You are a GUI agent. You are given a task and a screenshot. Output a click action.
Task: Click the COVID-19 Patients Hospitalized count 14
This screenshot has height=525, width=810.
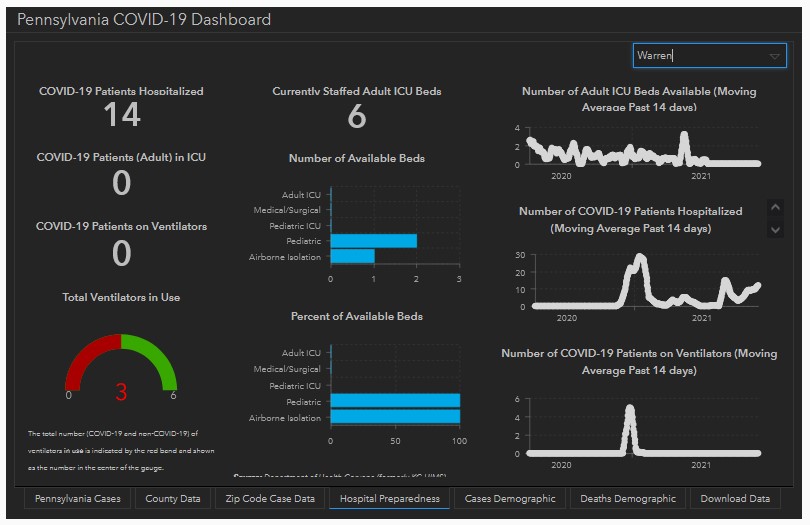click(121, 116)
